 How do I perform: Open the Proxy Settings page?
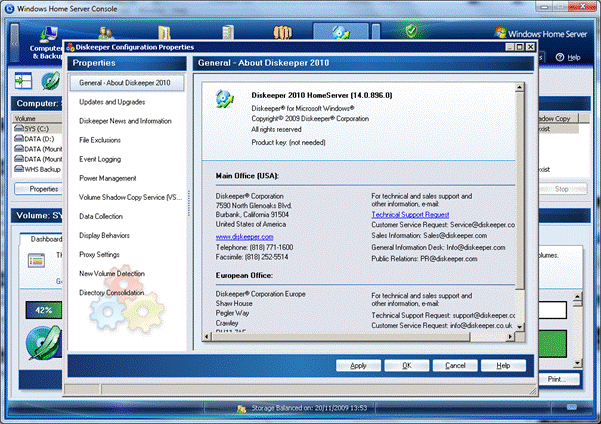tap(99, 255)
